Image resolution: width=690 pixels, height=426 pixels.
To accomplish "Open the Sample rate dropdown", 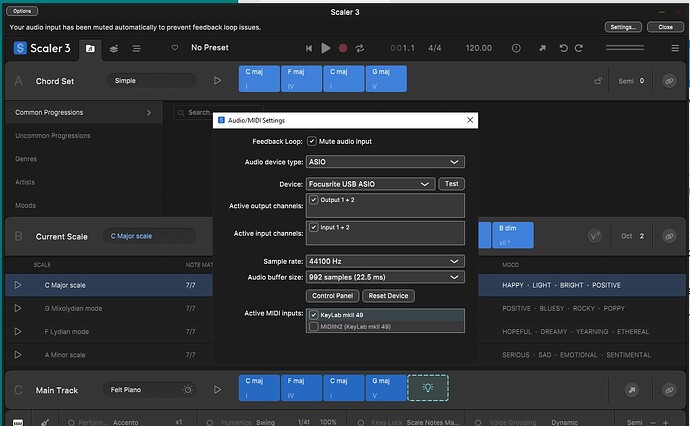I will (385, 261).
